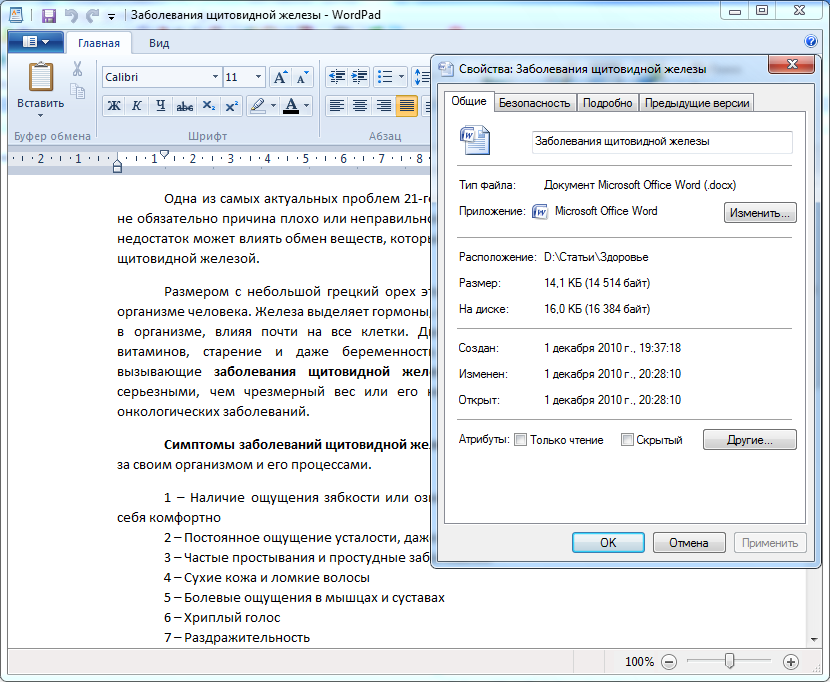Open the 'Вид' ribbon tab
The width and height of the screenshot is (830, 682).
[159, 43]
